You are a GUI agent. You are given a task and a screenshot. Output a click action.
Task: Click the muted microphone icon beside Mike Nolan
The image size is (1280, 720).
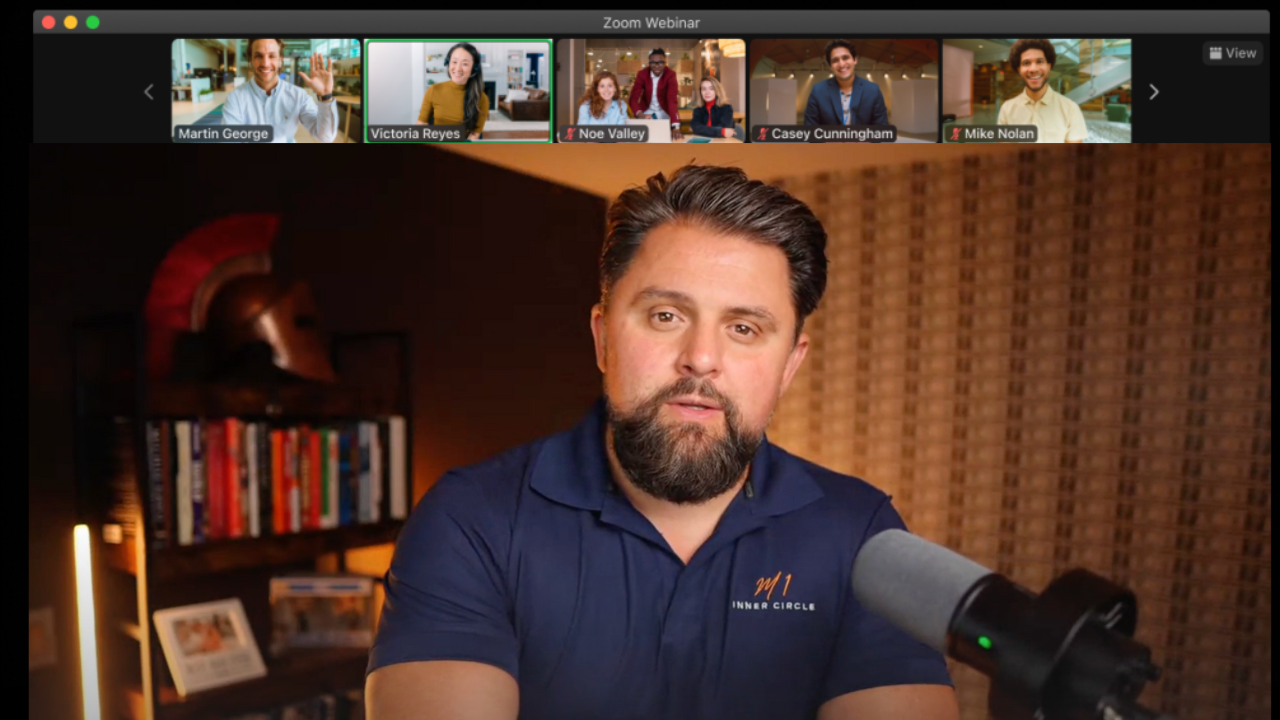[955, 133]
